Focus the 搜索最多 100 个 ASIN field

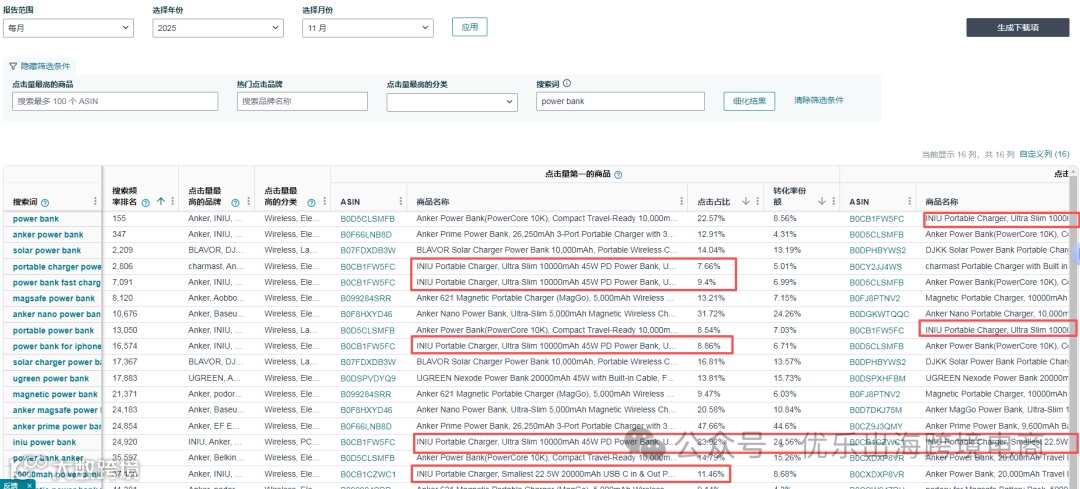point(115,101)
